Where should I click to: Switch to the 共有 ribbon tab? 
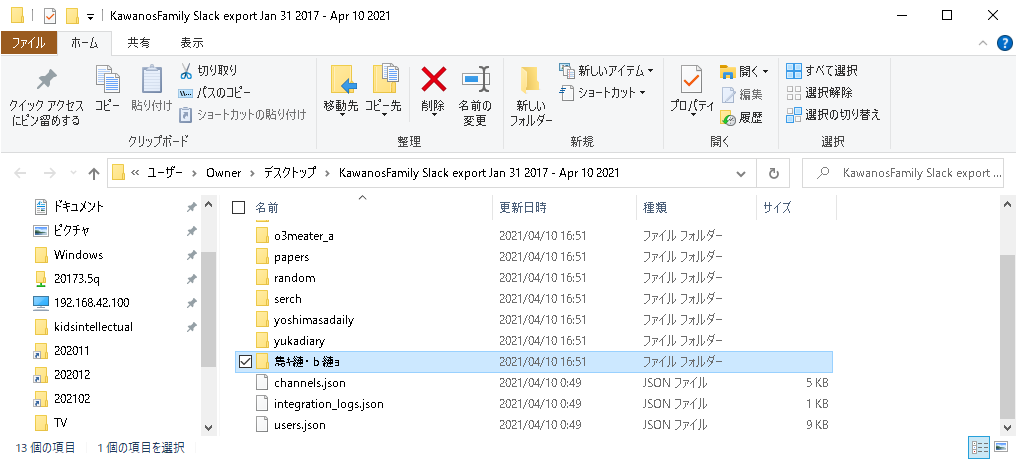coord(138,43)
